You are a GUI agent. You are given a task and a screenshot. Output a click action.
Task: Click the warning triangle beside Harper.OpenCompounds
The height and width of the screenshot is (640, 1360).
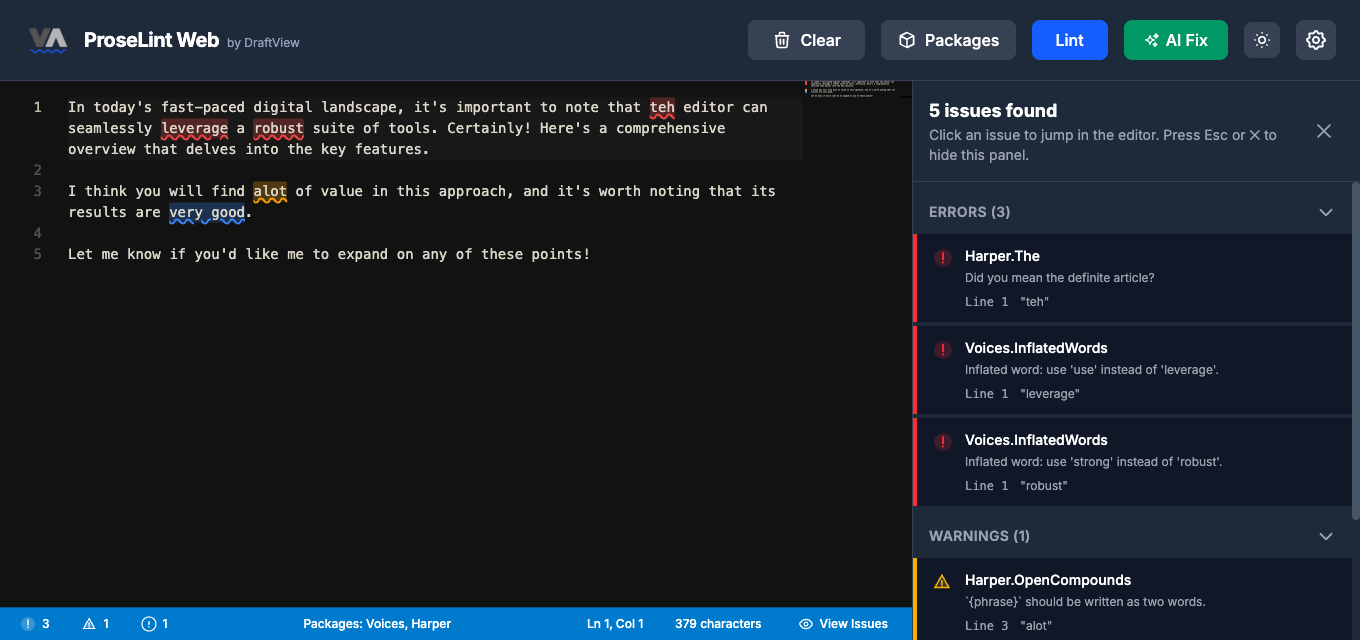(942, 581)
